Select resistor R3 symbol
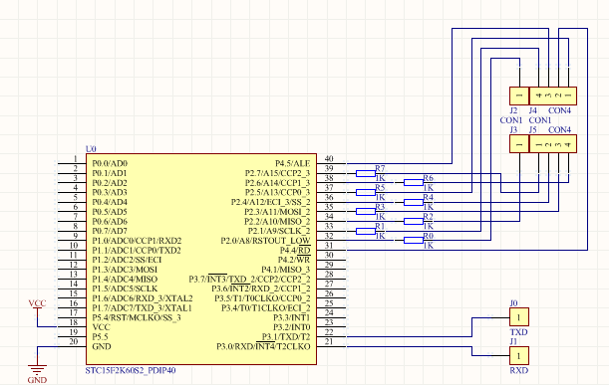 pos(366,212)
